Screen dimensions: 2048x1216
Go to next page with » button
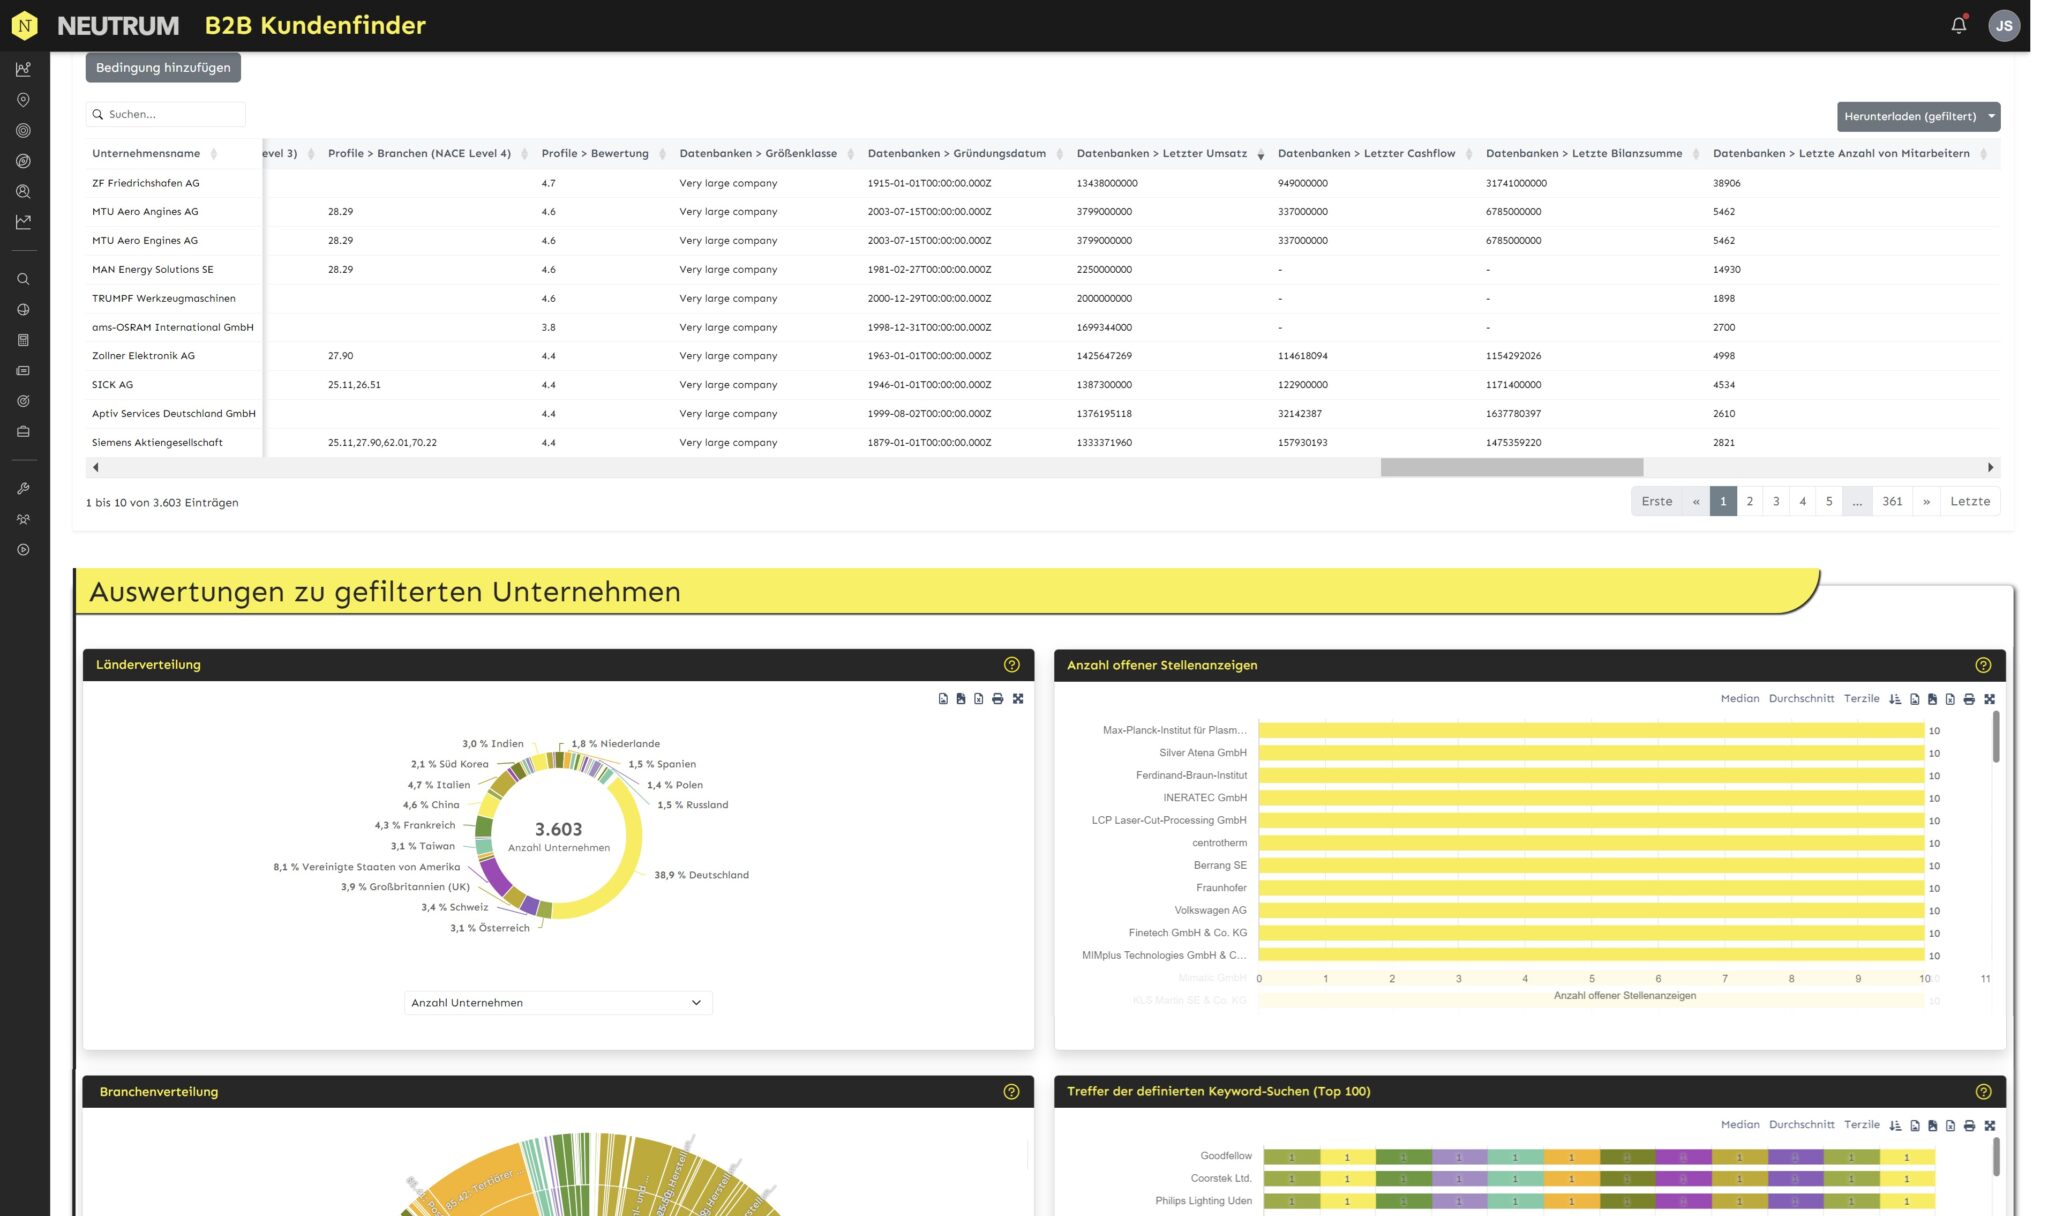1926,502
